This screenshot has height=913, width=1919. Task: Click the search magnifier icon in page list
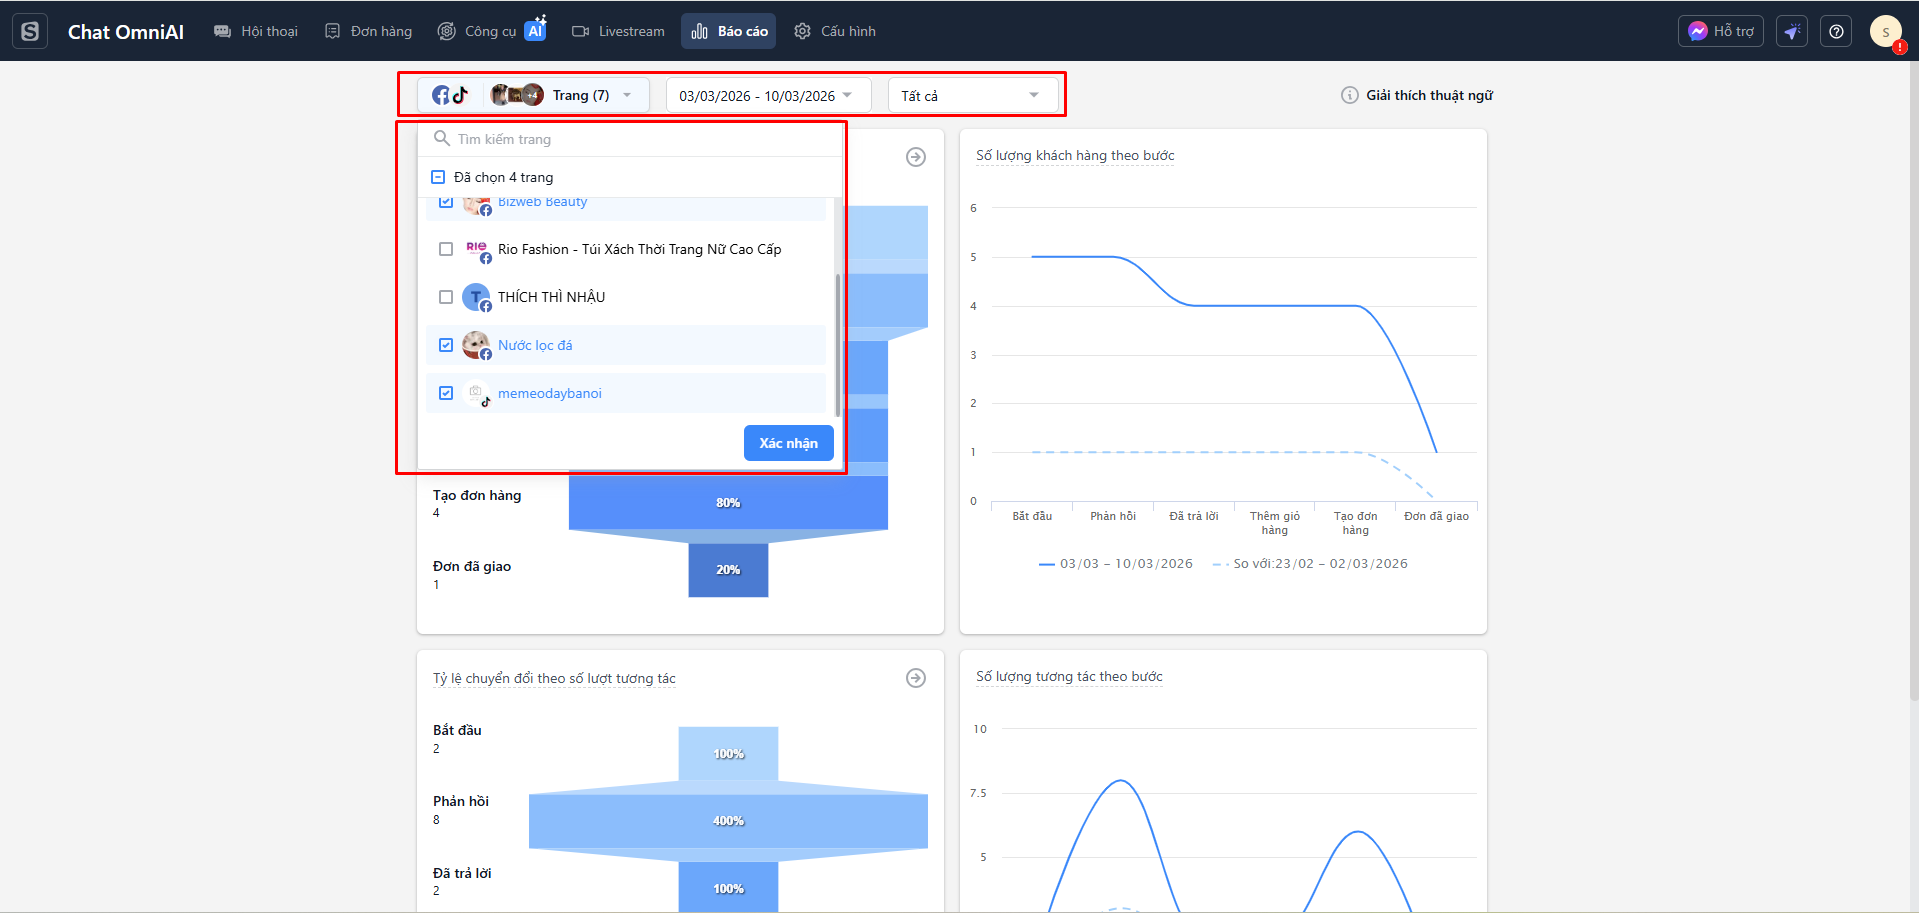click(441, 138)
